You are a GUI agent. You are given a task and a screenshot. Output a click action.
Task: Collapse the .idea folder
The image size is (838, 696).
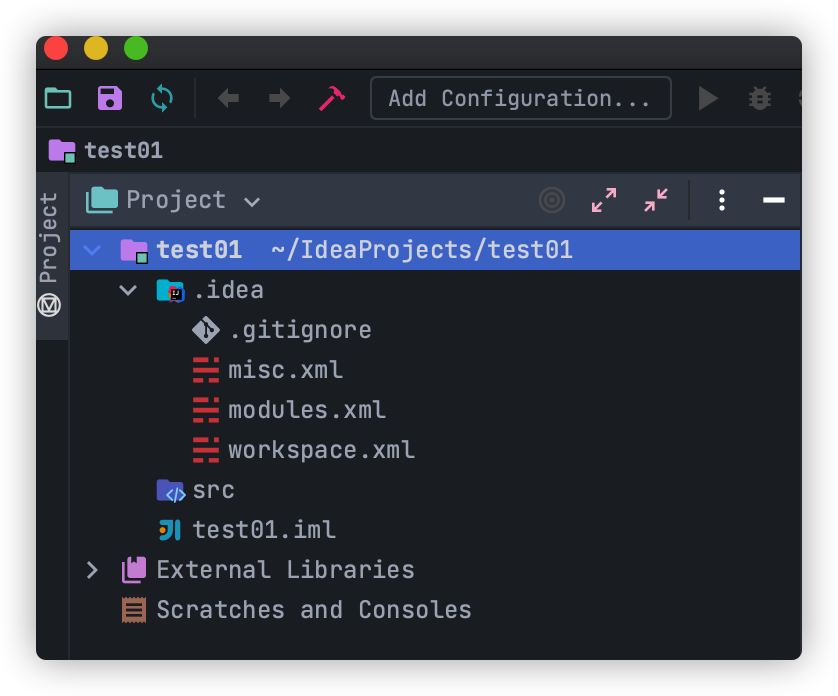pyautogui.click(x=128, y=290)
